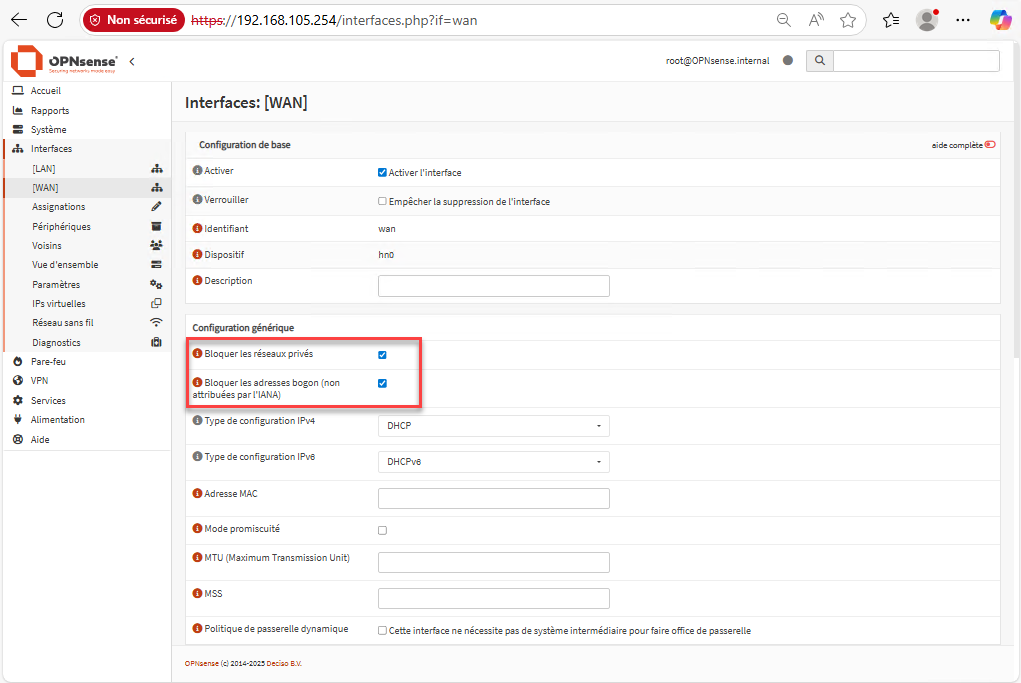Image resolution: width=1021 pixels, height=683 pixels.
Task: Click the Copilot icon in browser toolbar
Action: click(x=1000, y=20)
